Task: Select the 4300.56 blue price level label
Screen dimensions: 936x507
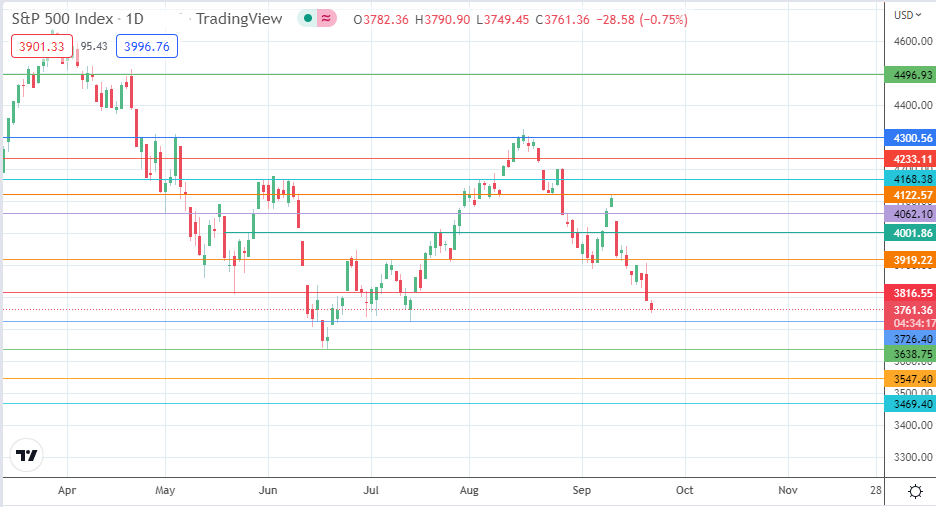Action: tap(910, 138)
